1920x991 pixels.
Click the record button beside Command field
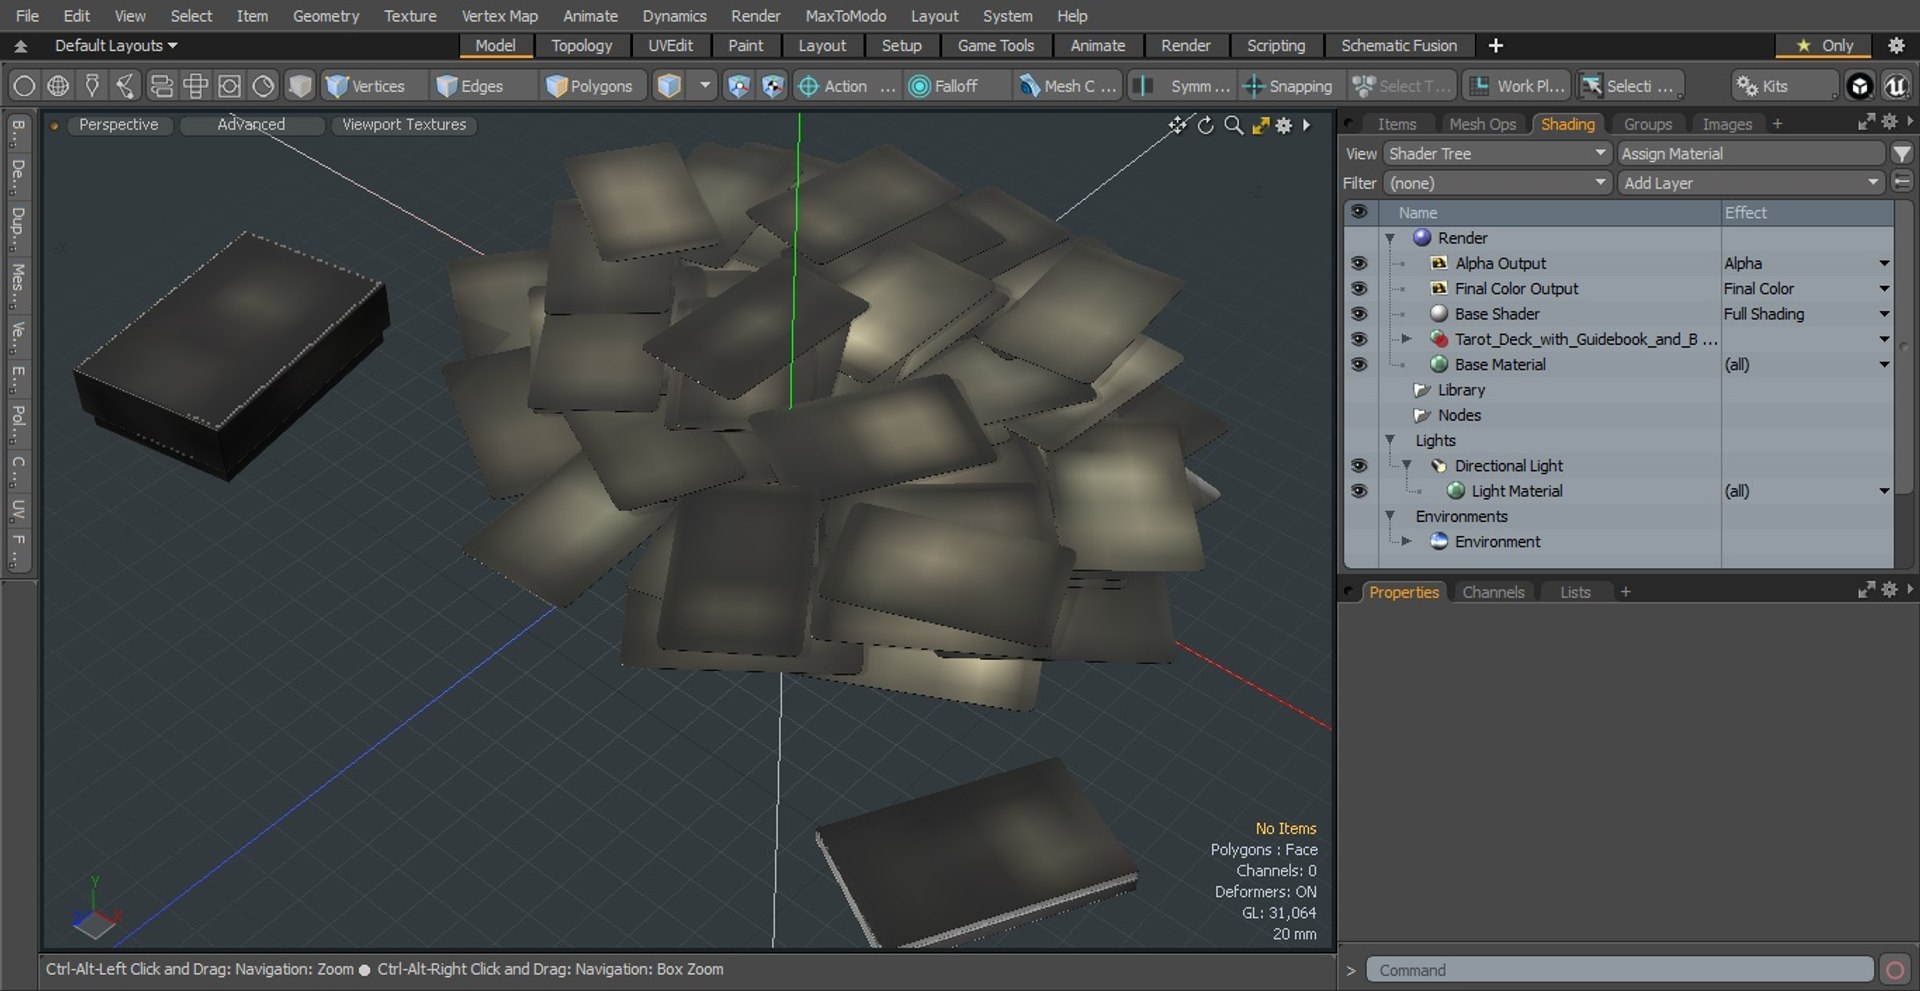click(1894, 970)
